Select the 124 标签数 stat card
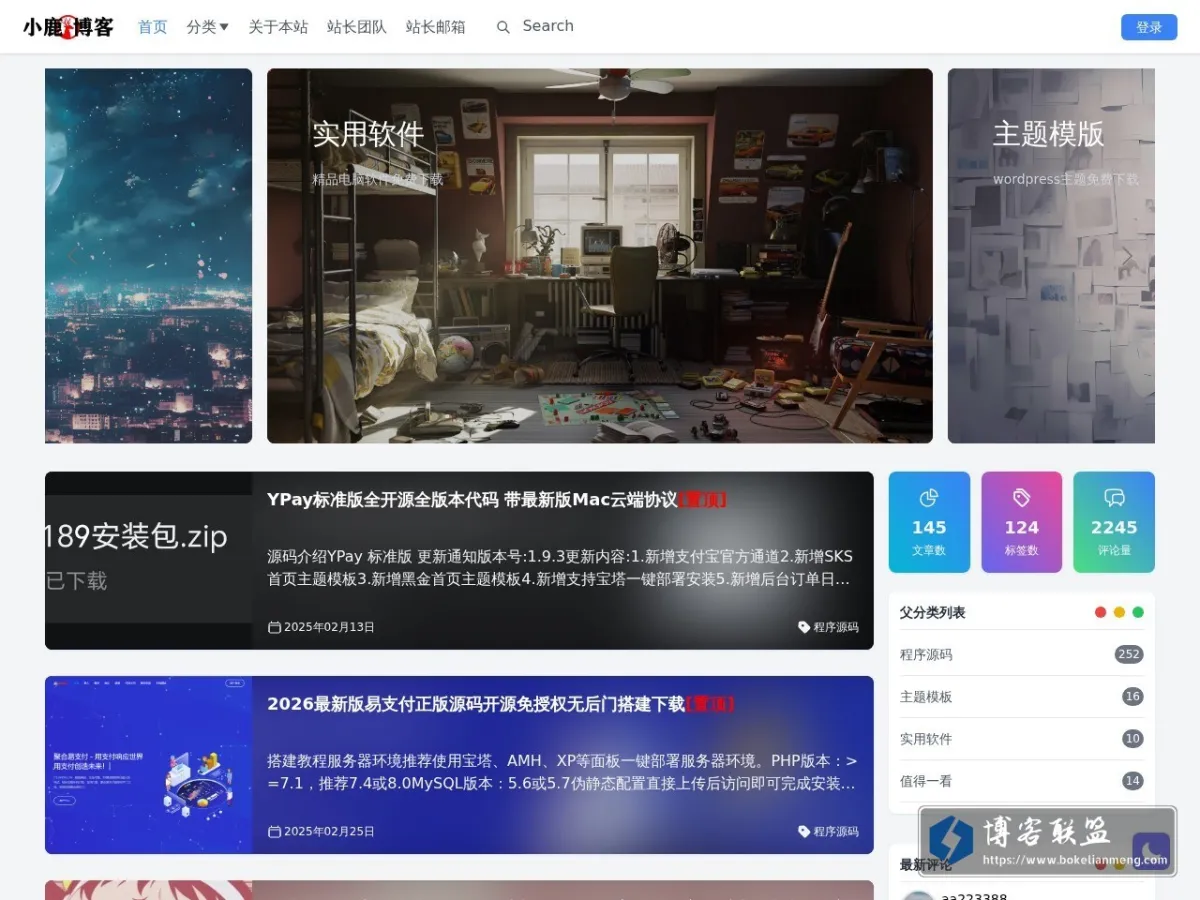 (x=1021, y=522)
